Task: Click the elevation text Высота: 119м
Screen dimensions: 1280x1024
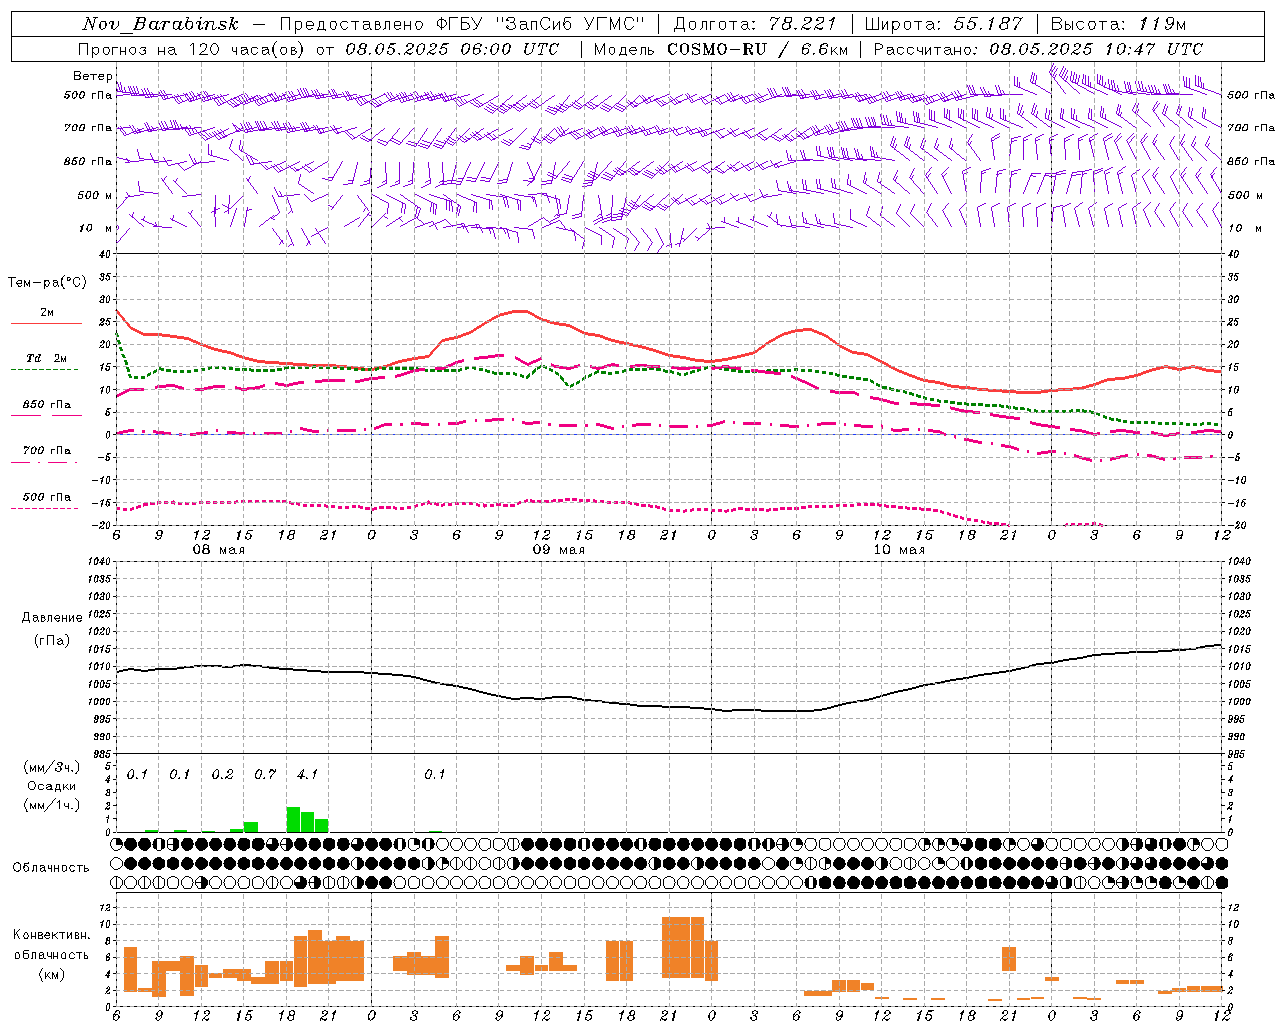Action: (x=1118, y=24)
